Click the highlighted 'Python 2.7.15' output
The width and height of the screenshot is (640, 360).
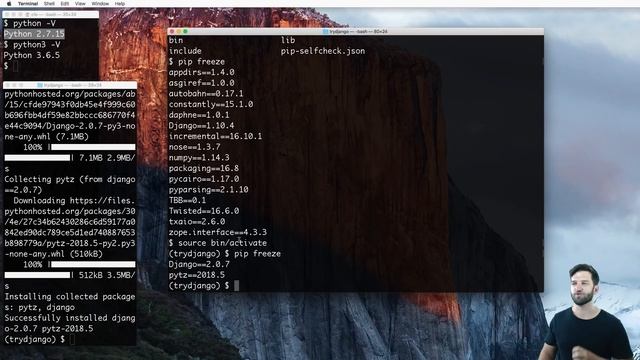coord(34,34)
